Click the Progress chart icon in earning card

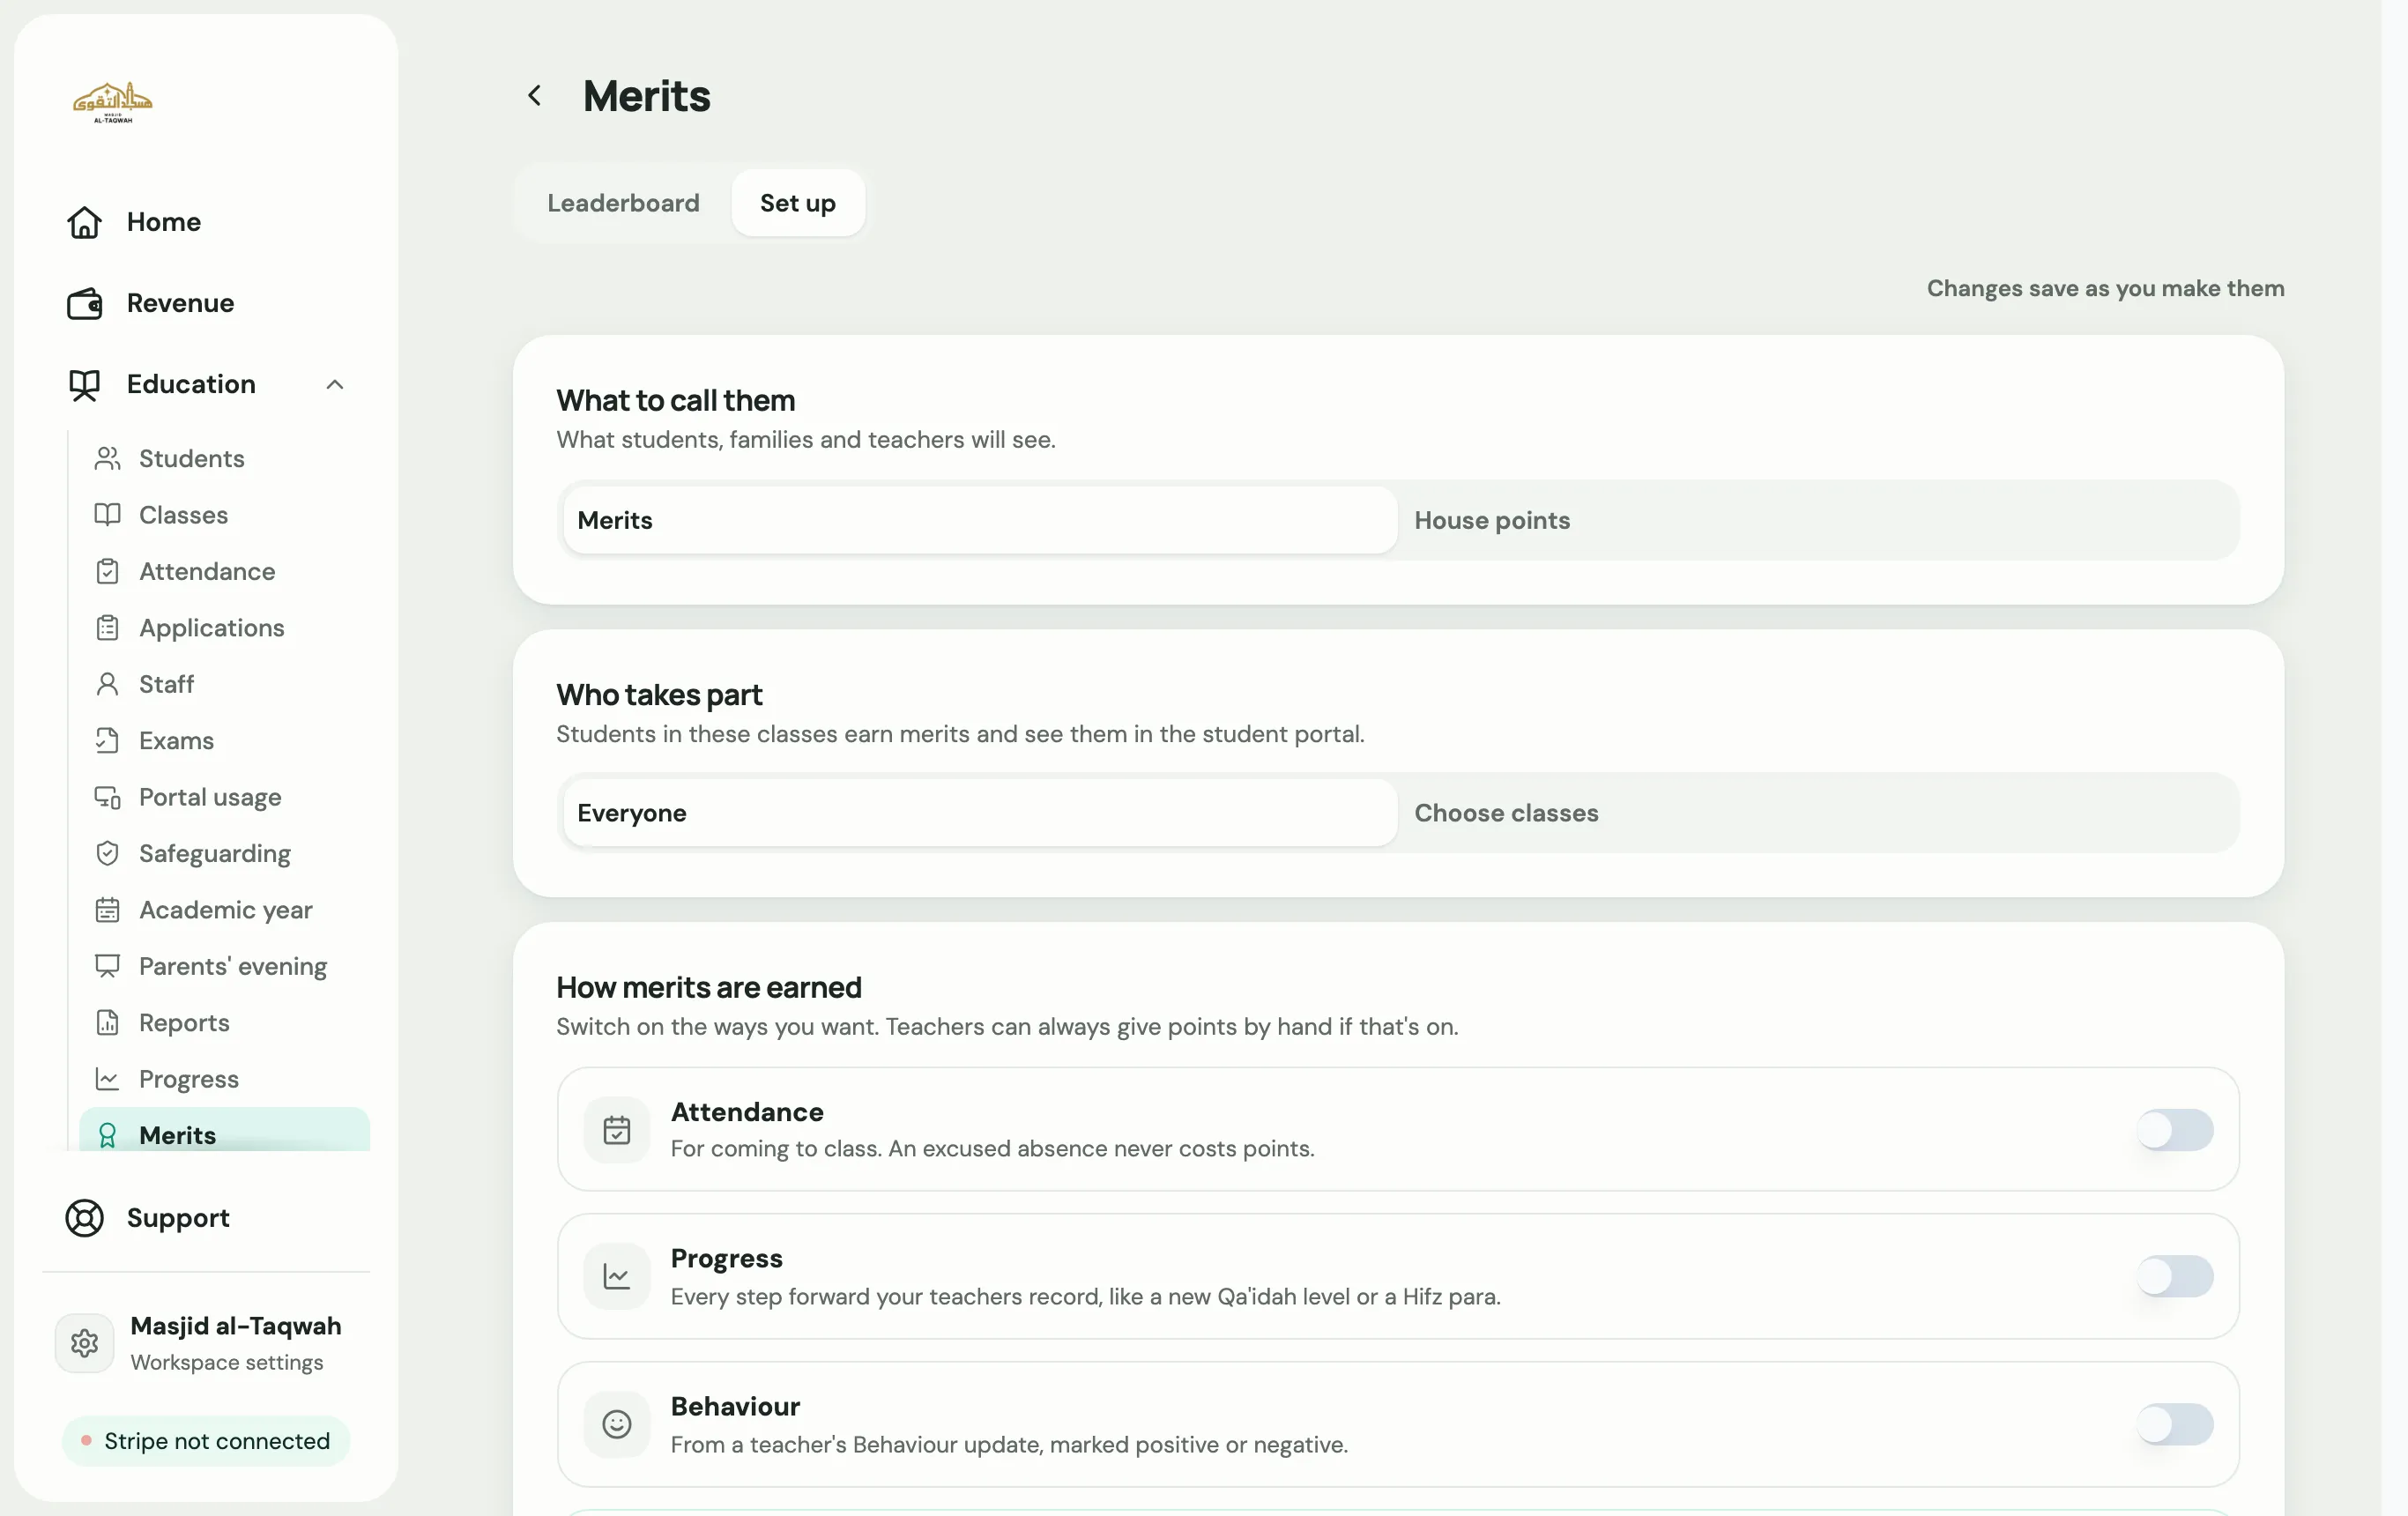point(616,1277)
